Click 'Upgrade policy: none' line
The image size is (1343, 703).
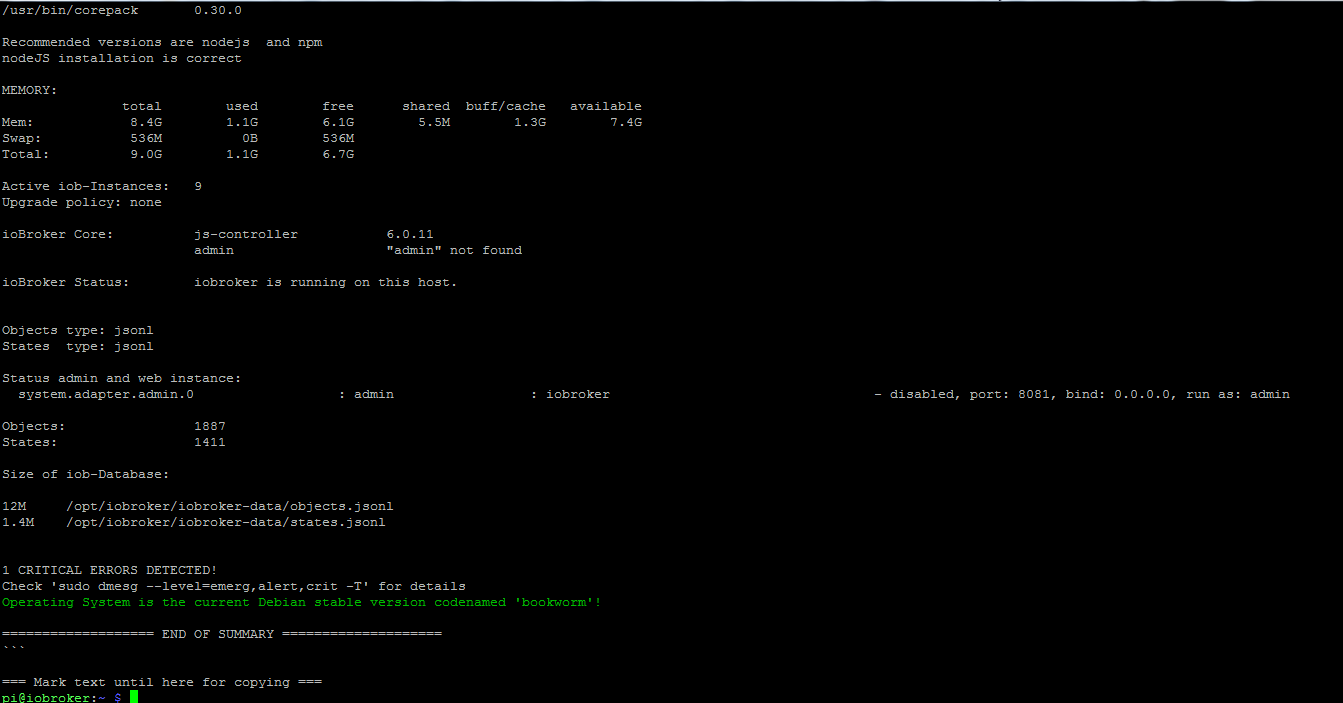pos(82,202)
